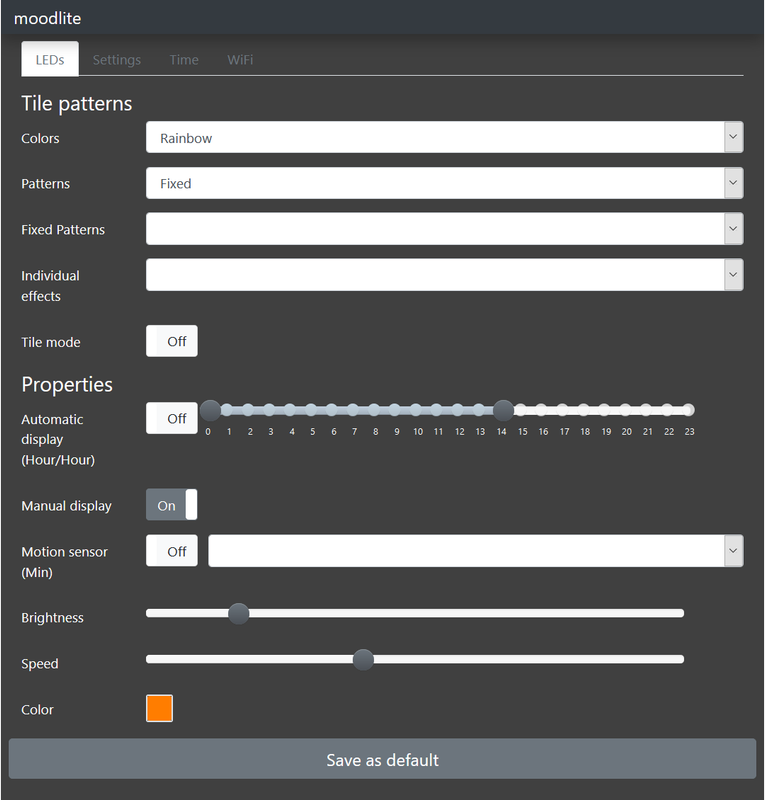Enable the Automatic display toggle

(x=172, y=418)
